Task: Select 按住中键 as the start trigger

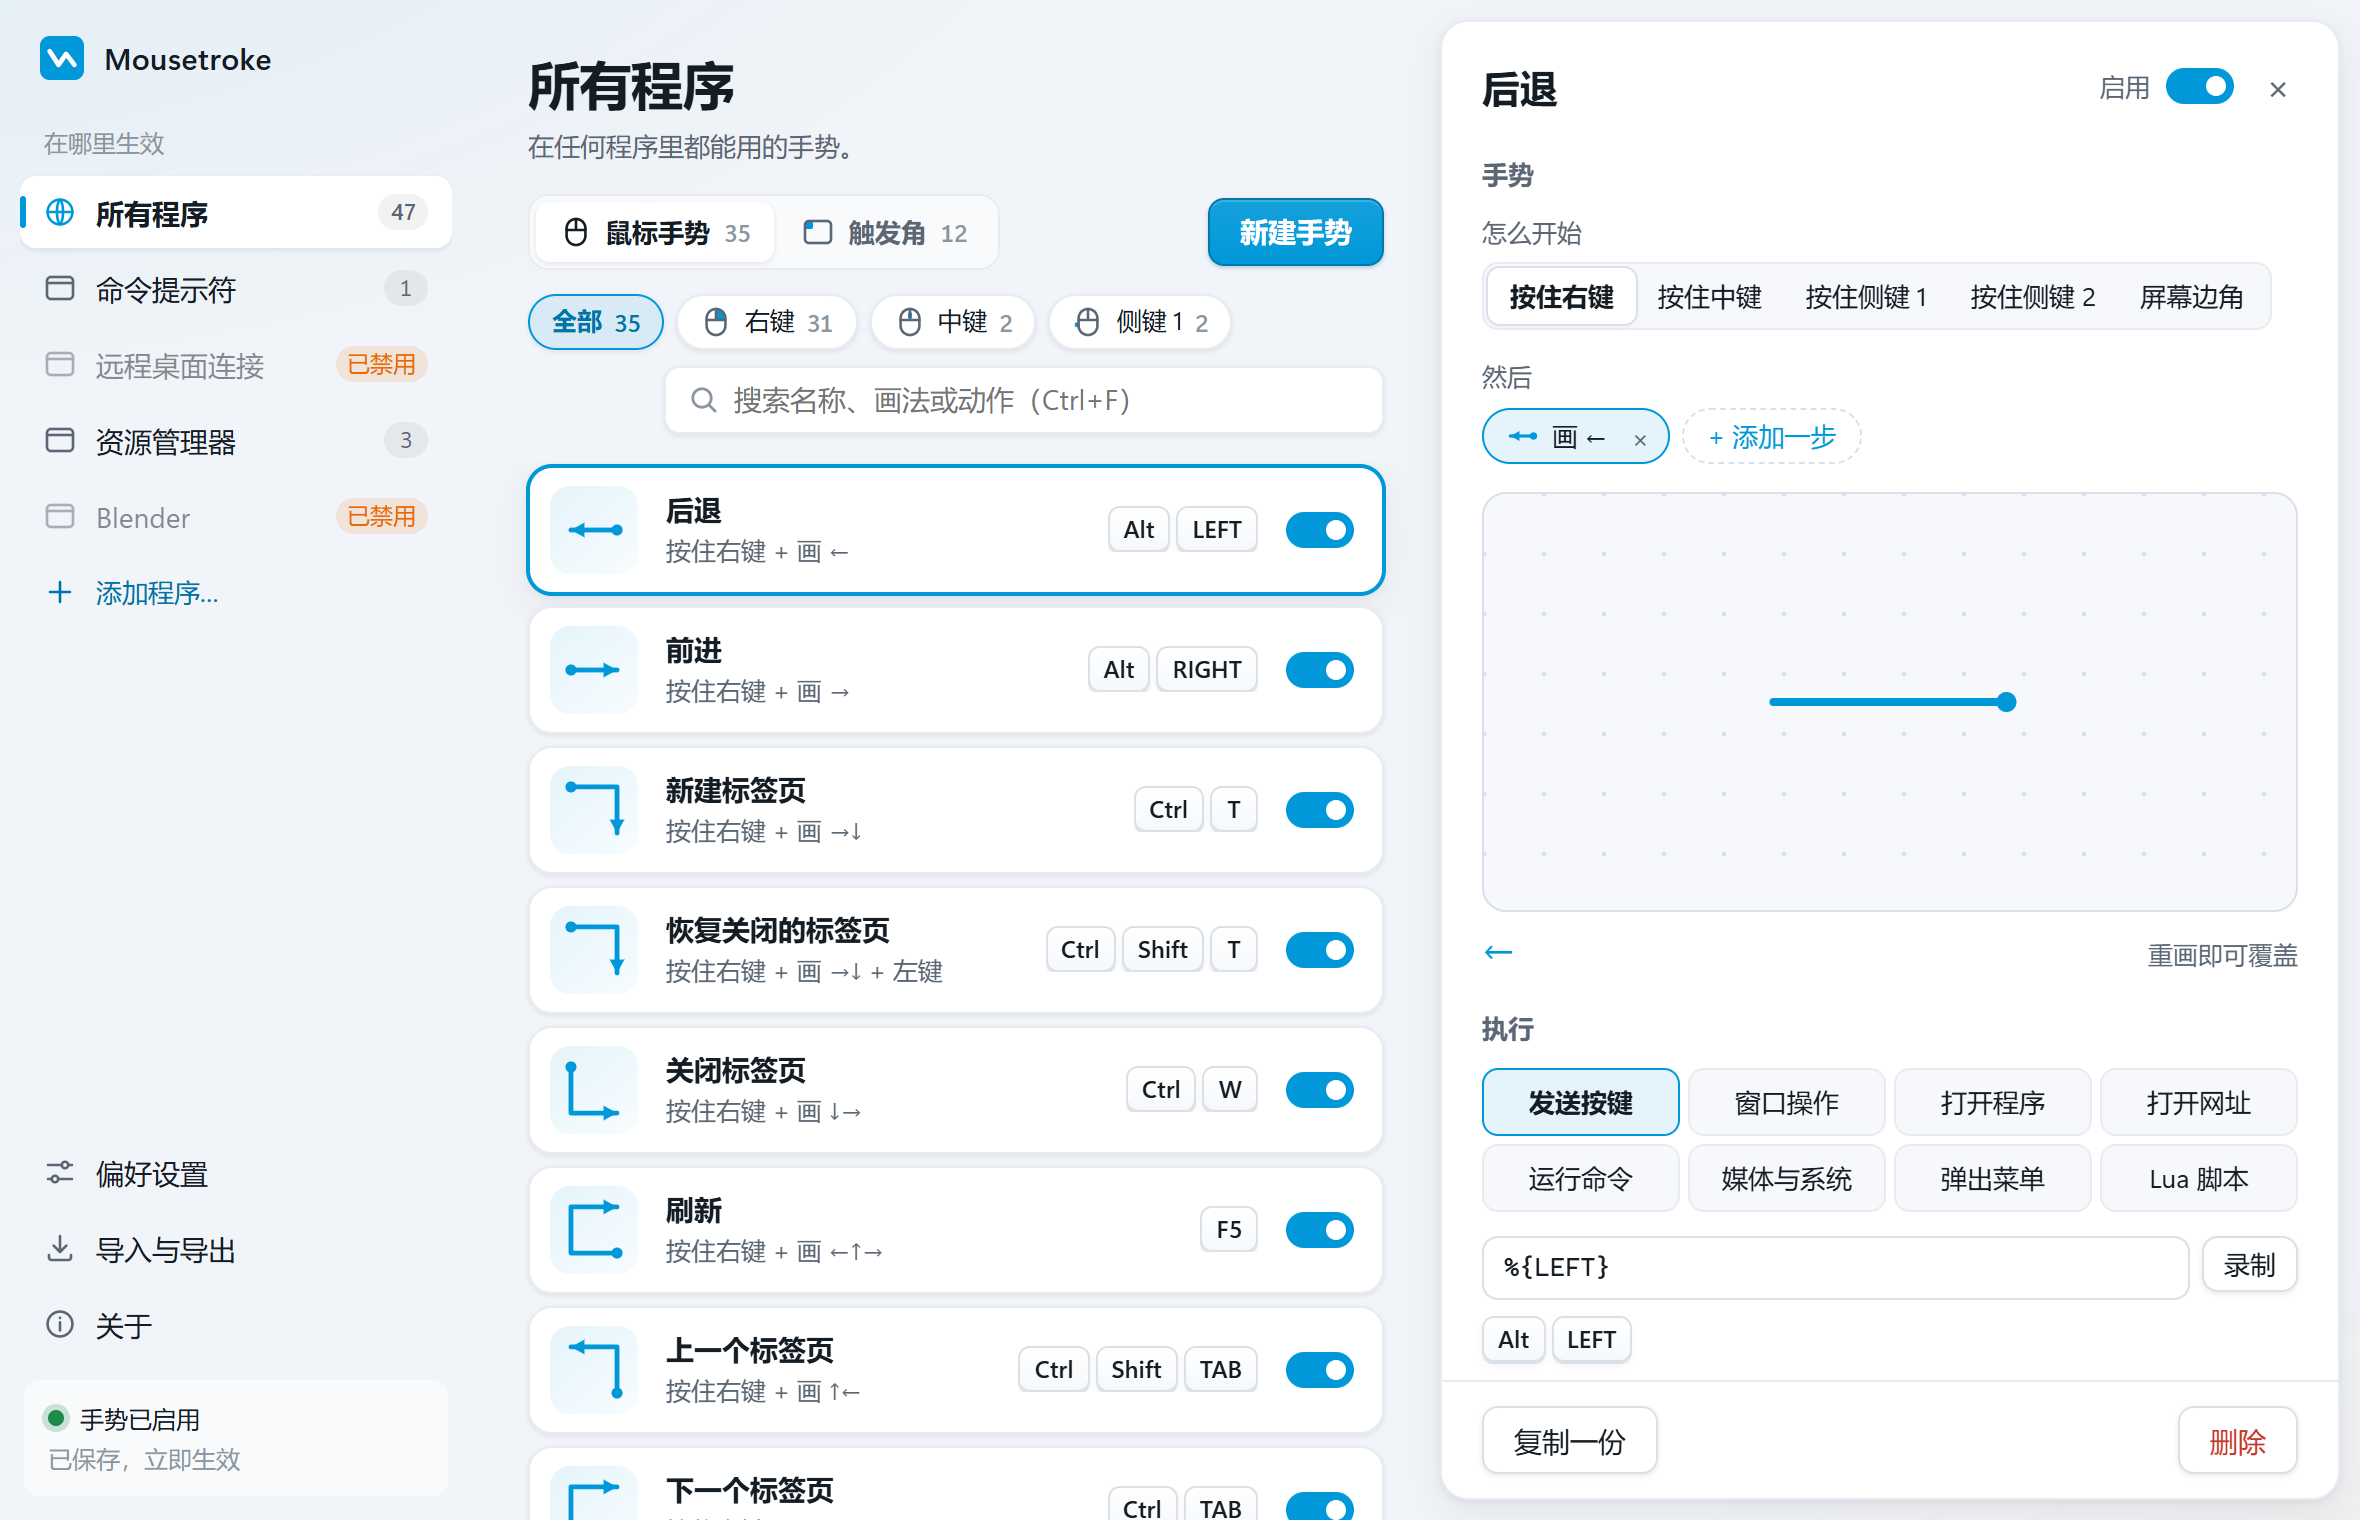Action: click(x=1709, y=297)
